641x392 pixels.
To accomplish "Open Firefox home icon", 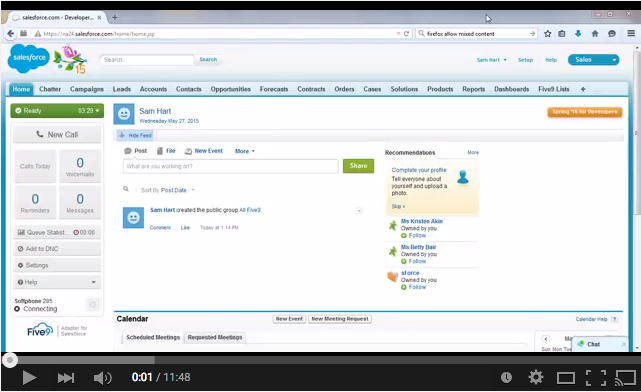I will [595, 34].
